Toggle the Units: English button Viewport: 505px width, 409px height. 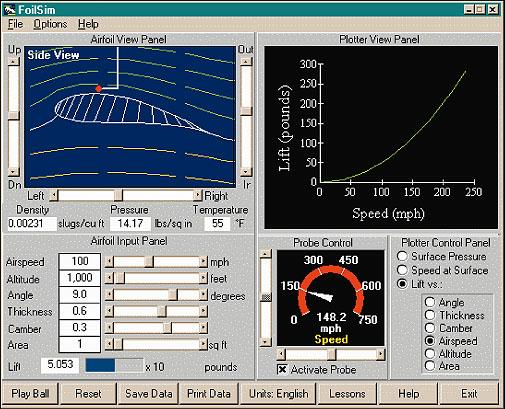[278, 394]
